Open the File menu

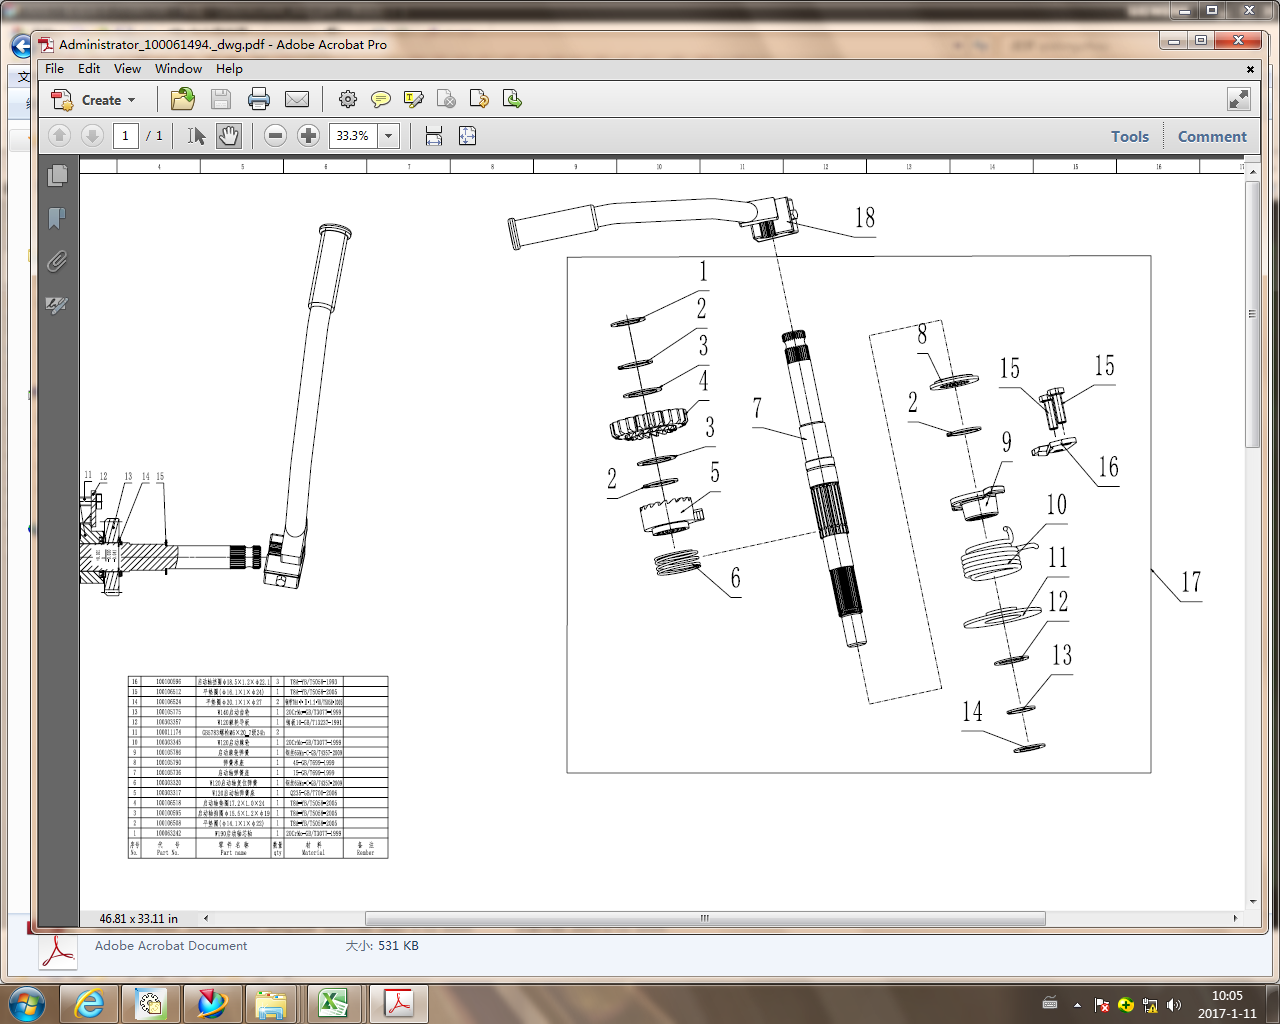click(54, 68)
